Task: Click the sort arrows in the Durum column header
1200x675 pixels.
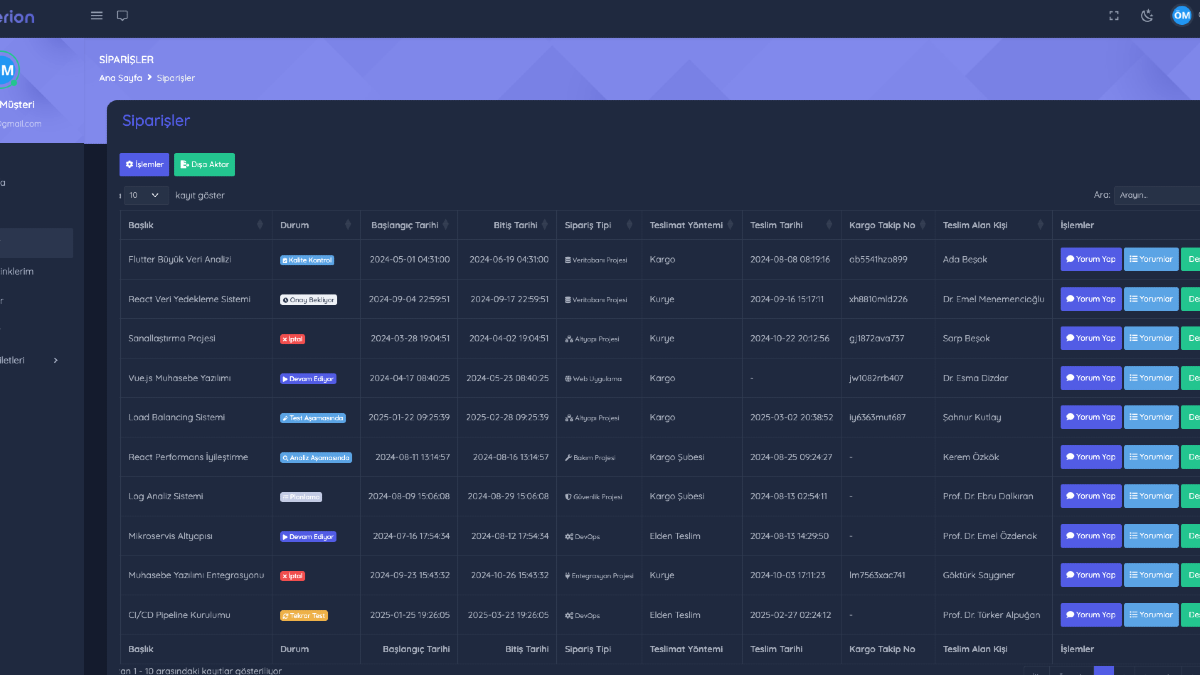Action: pos(348,225)
